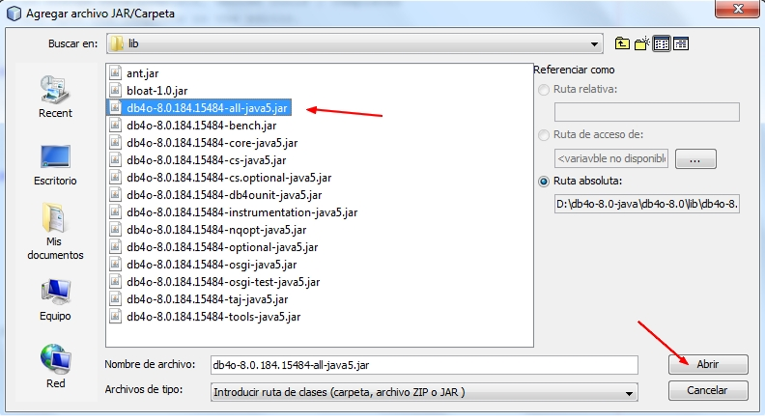Create a new folder icon
The width and height of the screenshot is (765, 416).
pyautogui.click(x=642, y=44)
